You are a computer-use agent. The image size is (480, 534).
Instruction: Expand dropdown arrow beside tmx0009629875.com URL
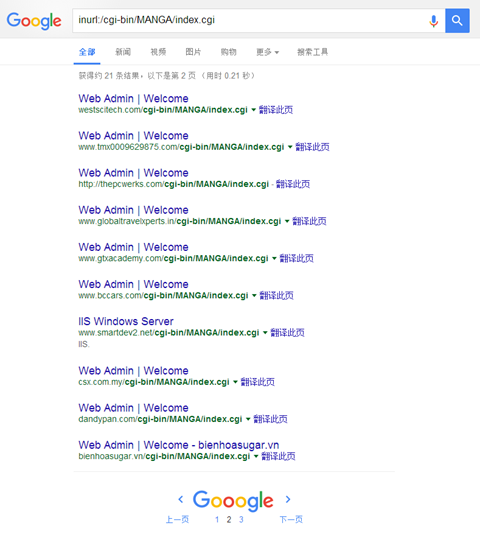(290, 147)
